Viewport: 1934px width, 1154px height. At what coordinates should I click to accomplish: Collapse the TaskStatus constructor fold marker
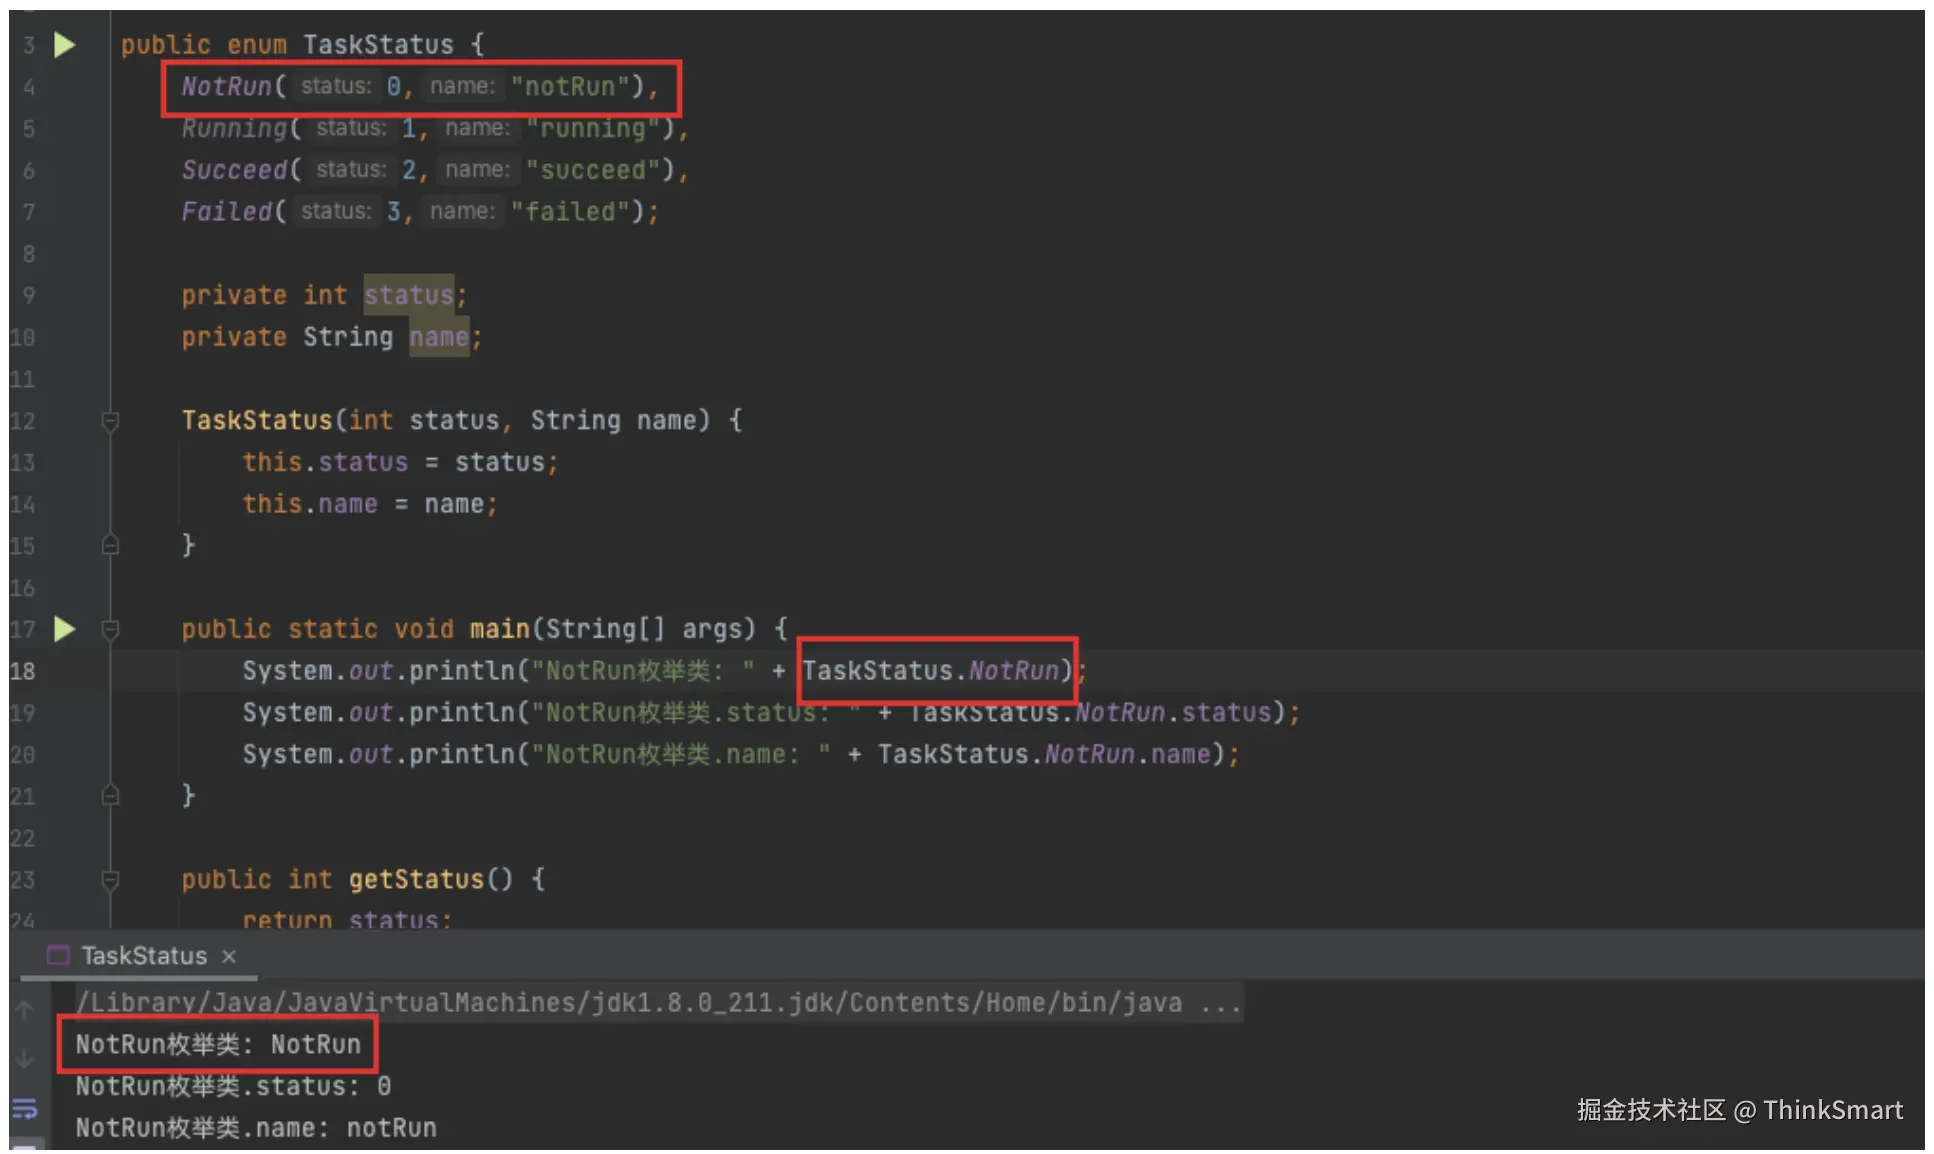tap(111, 421)
